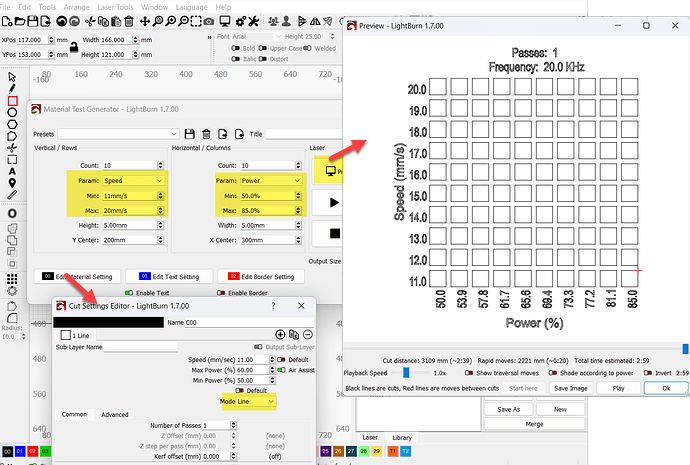
Task: Add sub-layer plus icon in Cut Settings Editor
Action: [x=280, y=335]
